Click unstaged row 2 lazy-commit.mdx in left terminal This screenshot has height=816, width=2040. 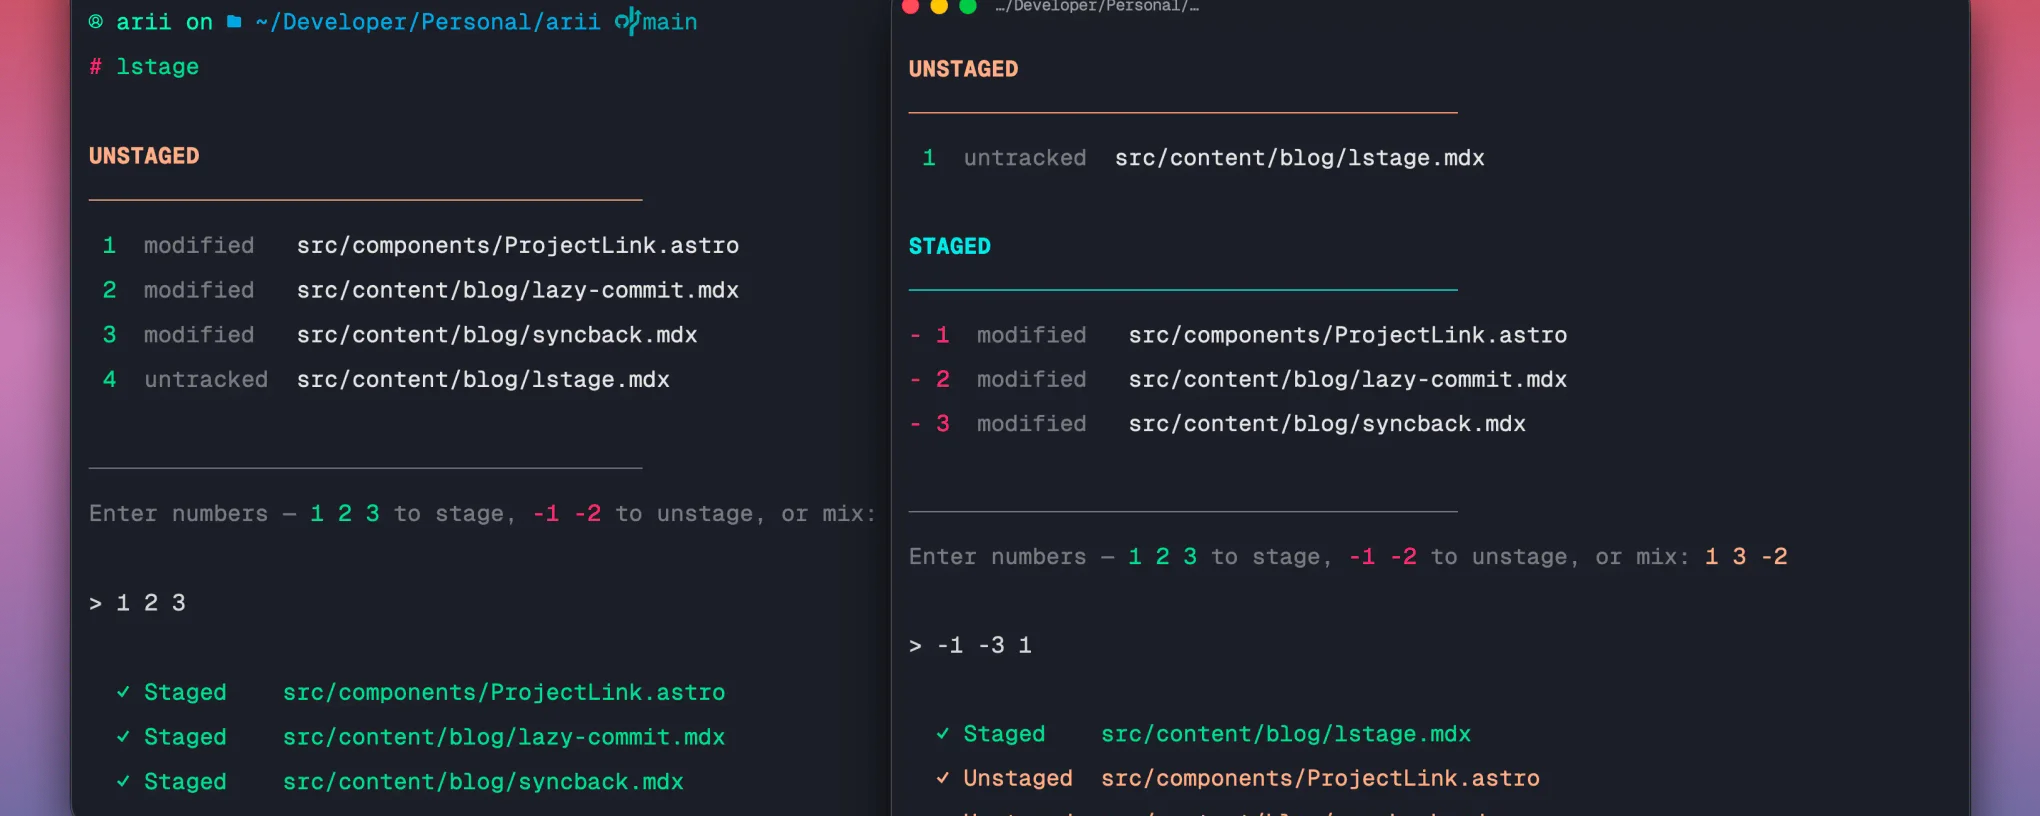(420, 290)
